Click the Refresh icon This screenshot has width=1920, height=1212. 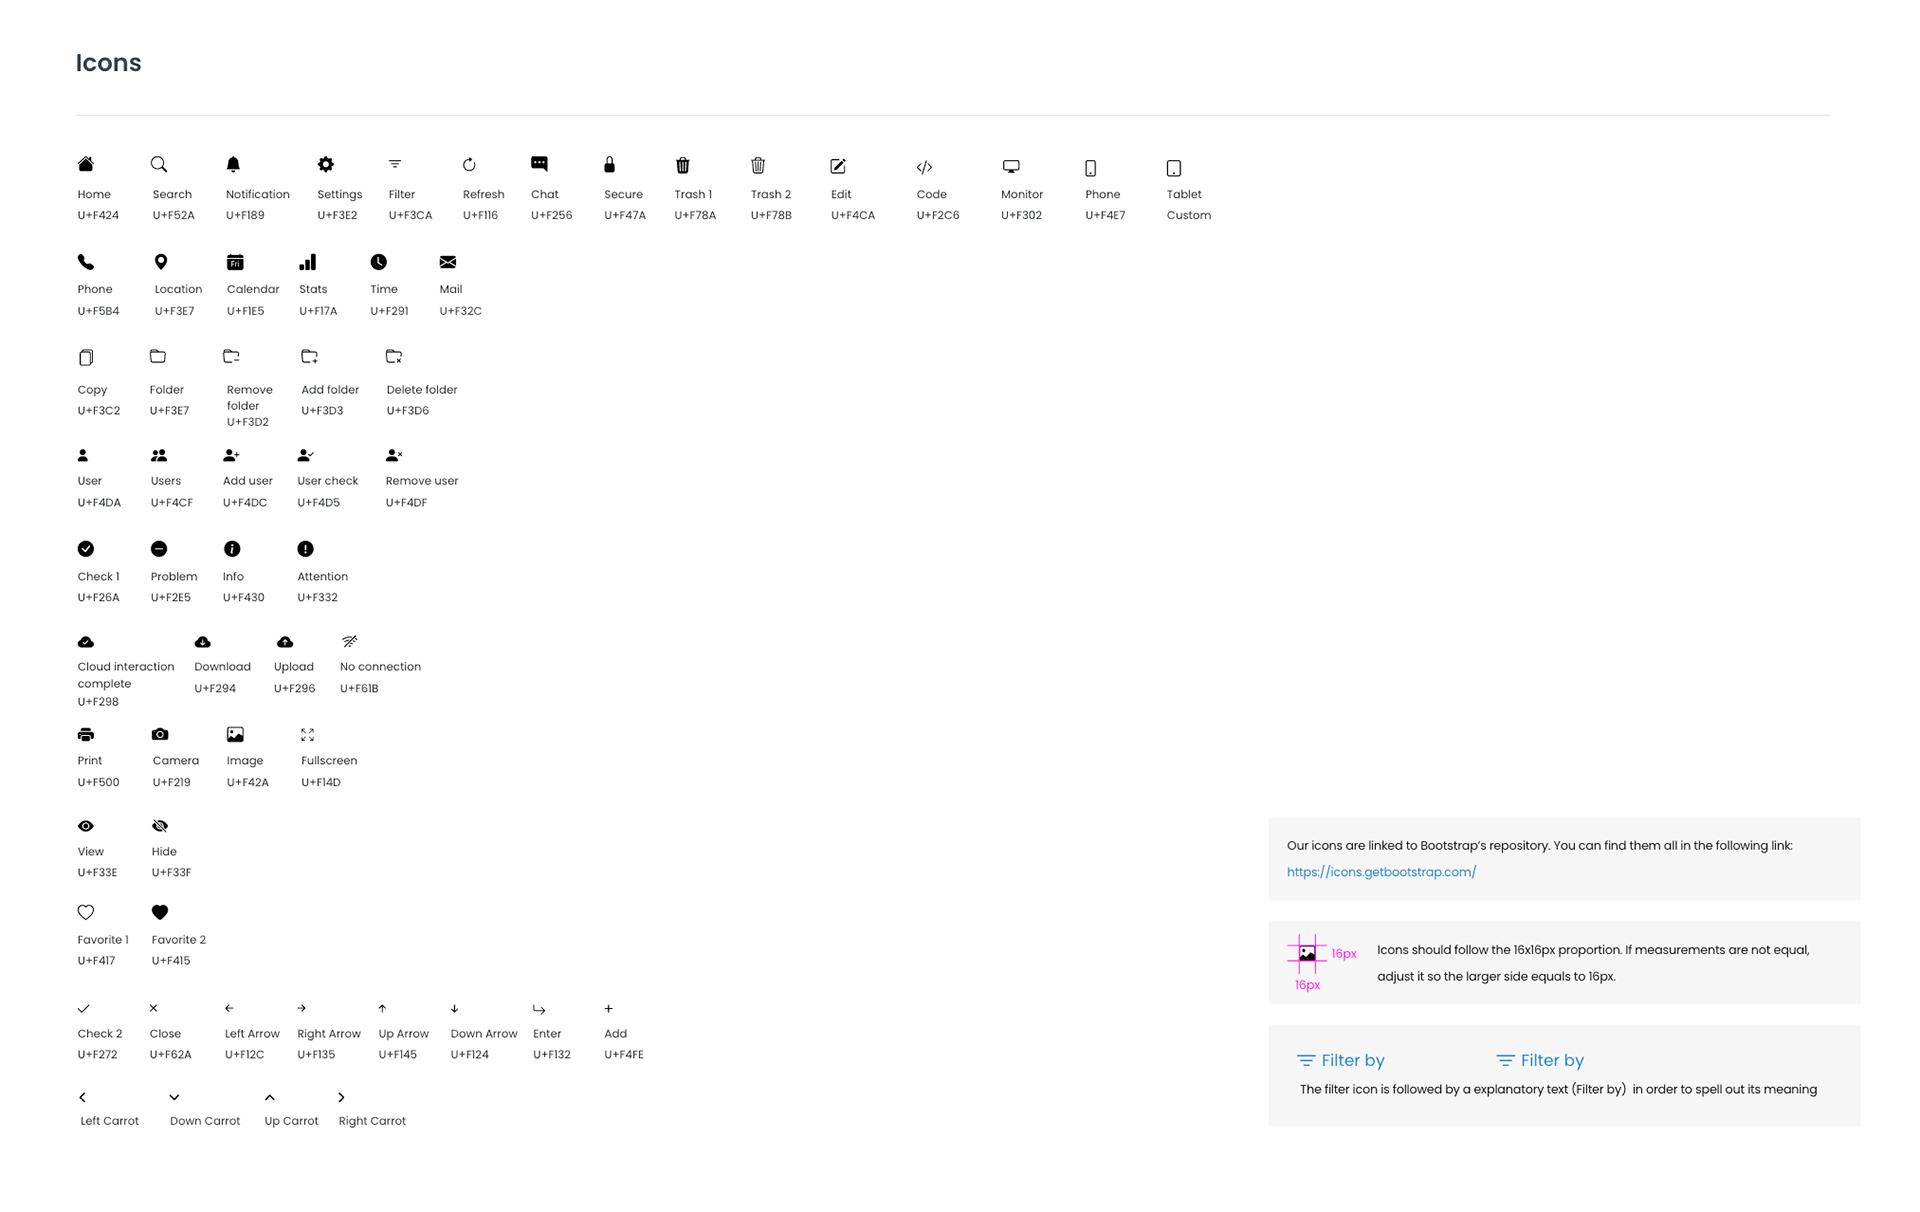[x=469, y=164]
